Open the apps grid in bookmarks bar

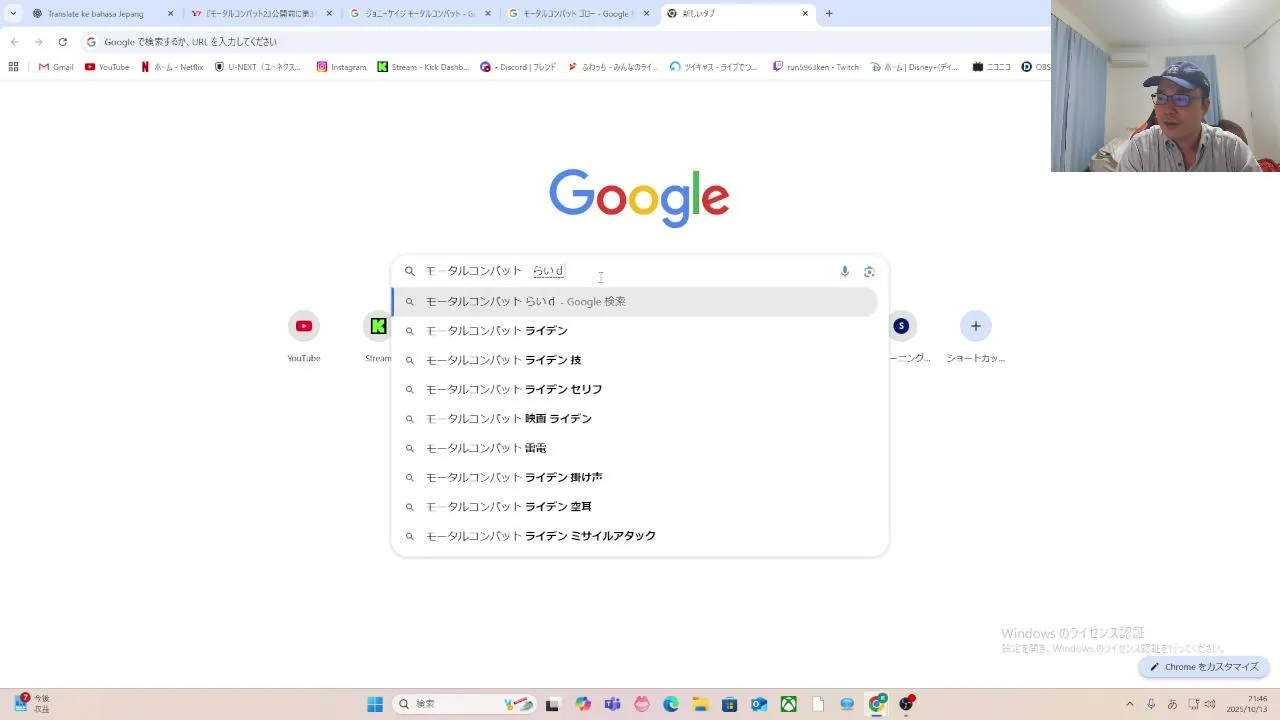(x=13, y=67)
